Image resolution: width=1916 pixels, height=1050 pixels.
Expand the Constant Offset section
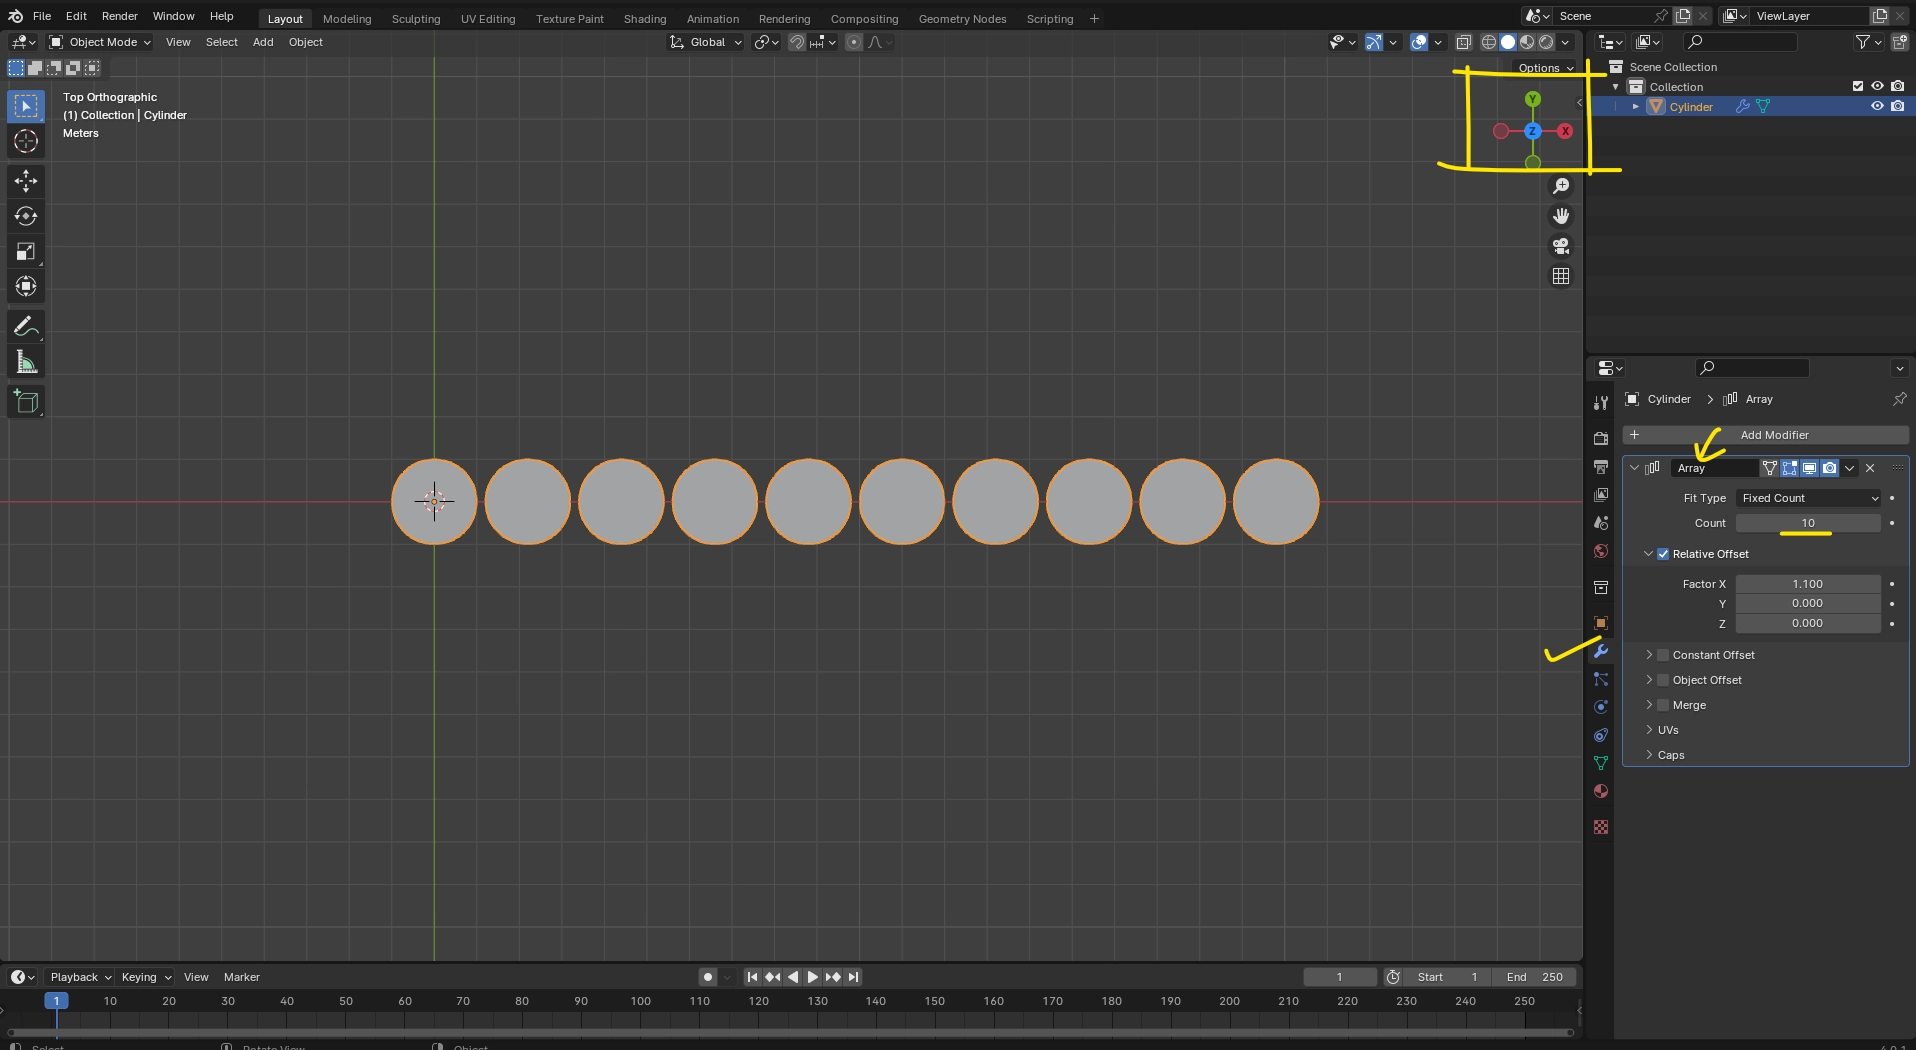click(x=1649, y=655)
